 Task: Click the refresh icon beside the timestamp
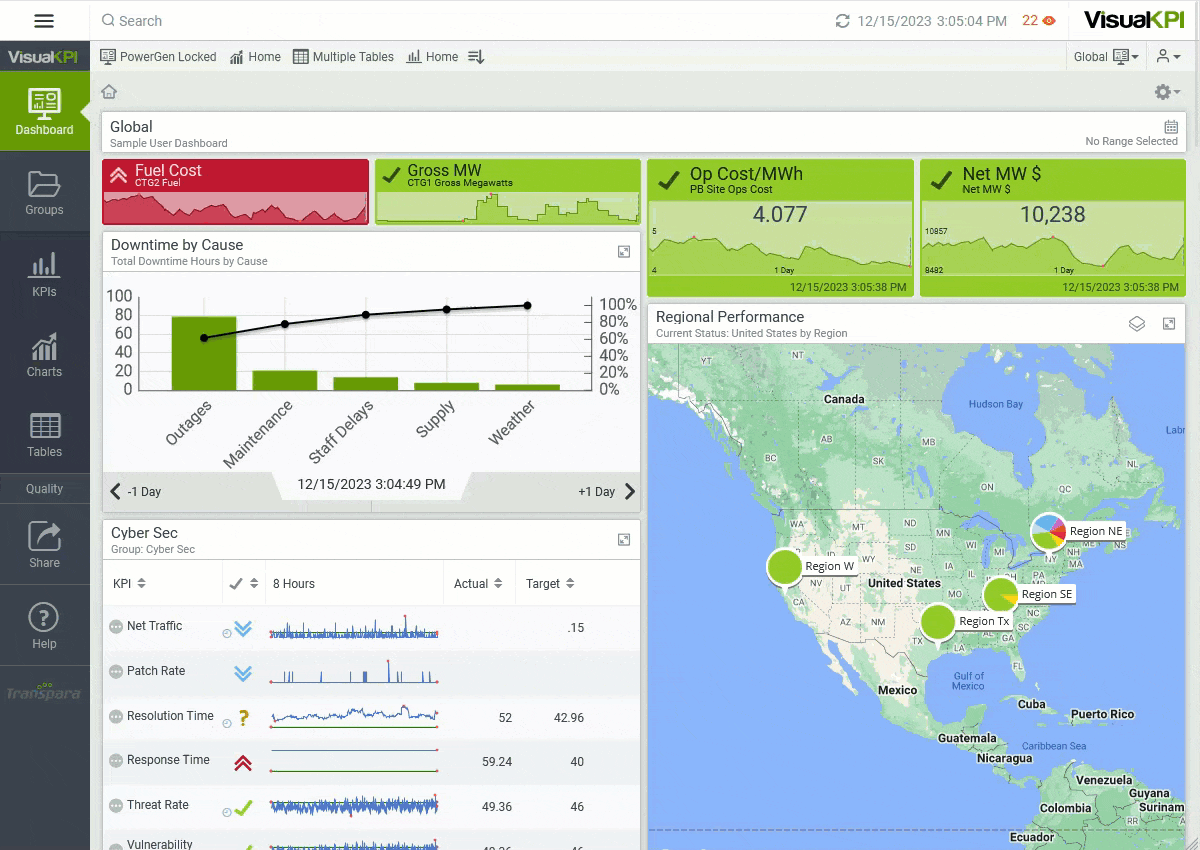(842, 21)
